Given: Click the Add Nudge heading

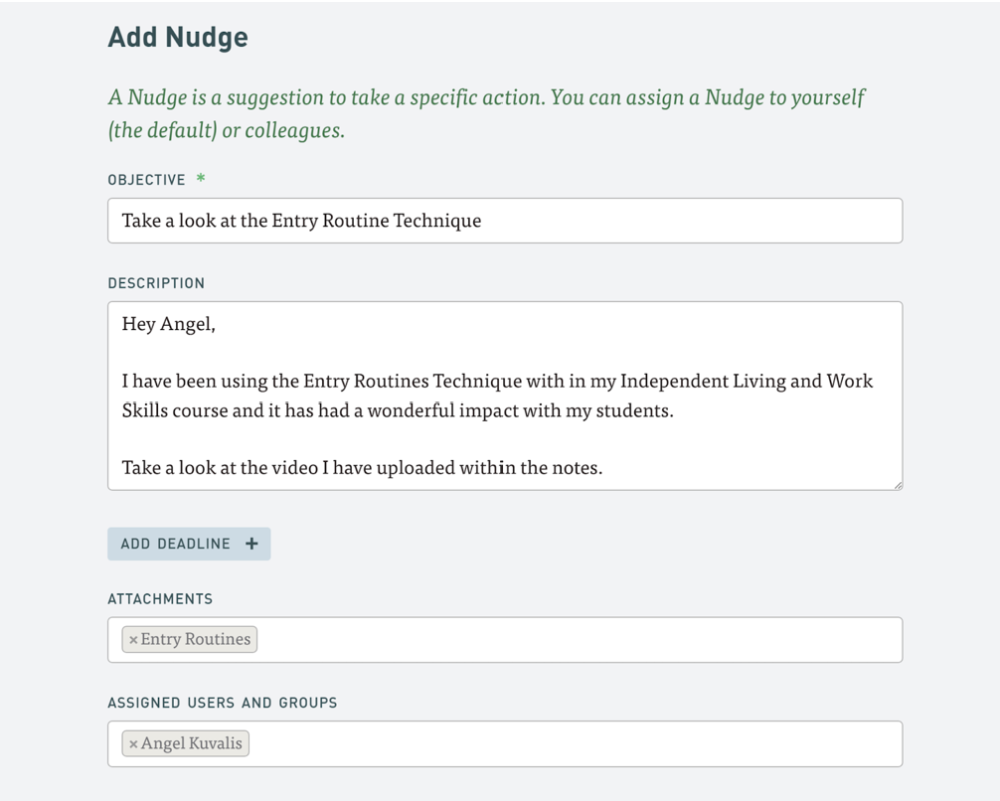Looking at the screenshot, I should [x=178, y=38].
